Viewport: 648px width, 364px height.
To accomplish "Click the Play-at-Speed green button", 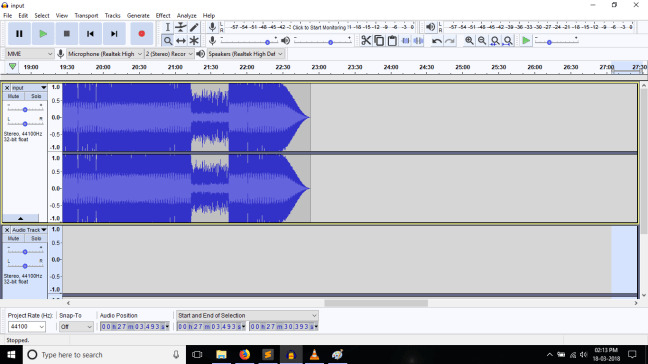I will 526,40.
